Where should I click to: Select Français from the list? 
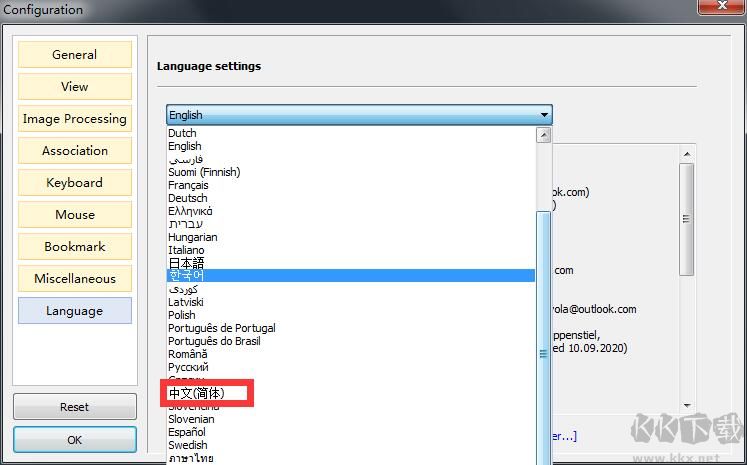(x=351, y=185)
